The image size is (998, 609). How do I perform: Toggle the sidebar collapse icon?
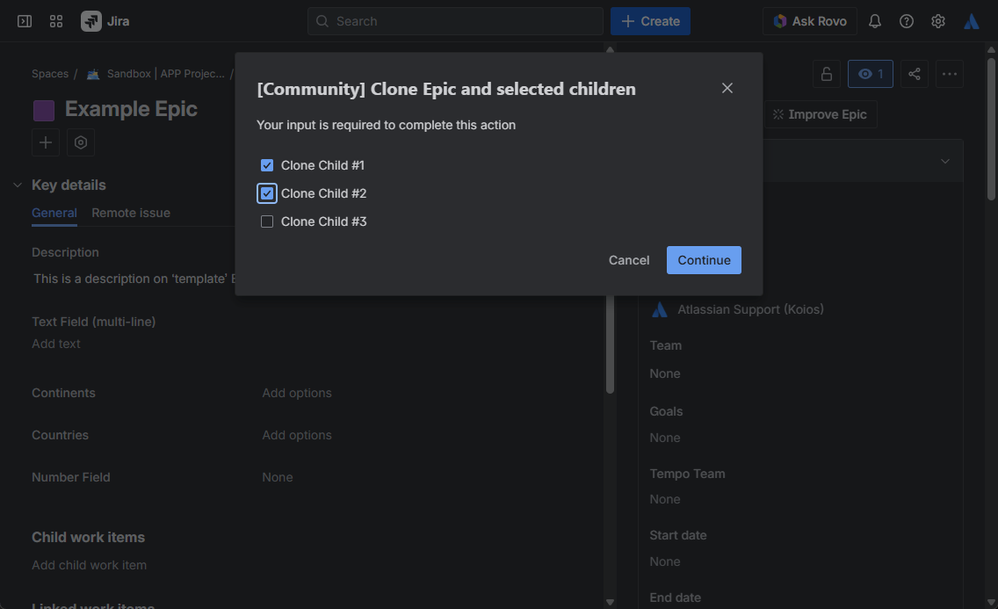click(24, 21)
